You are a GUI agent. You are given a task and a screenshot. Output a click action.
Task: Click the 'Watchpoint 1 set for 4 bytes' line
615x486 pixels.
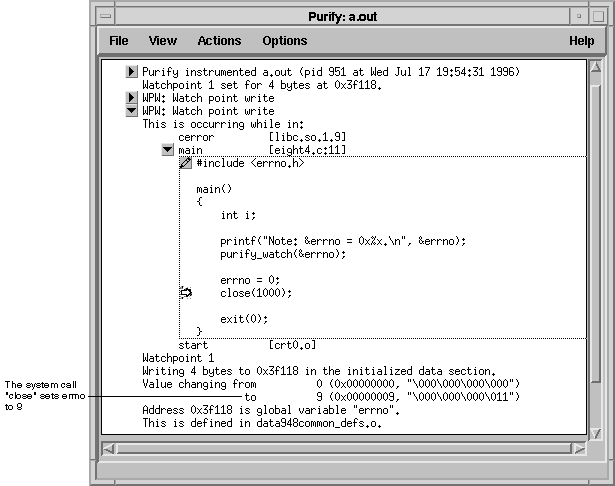pos(262,85)
